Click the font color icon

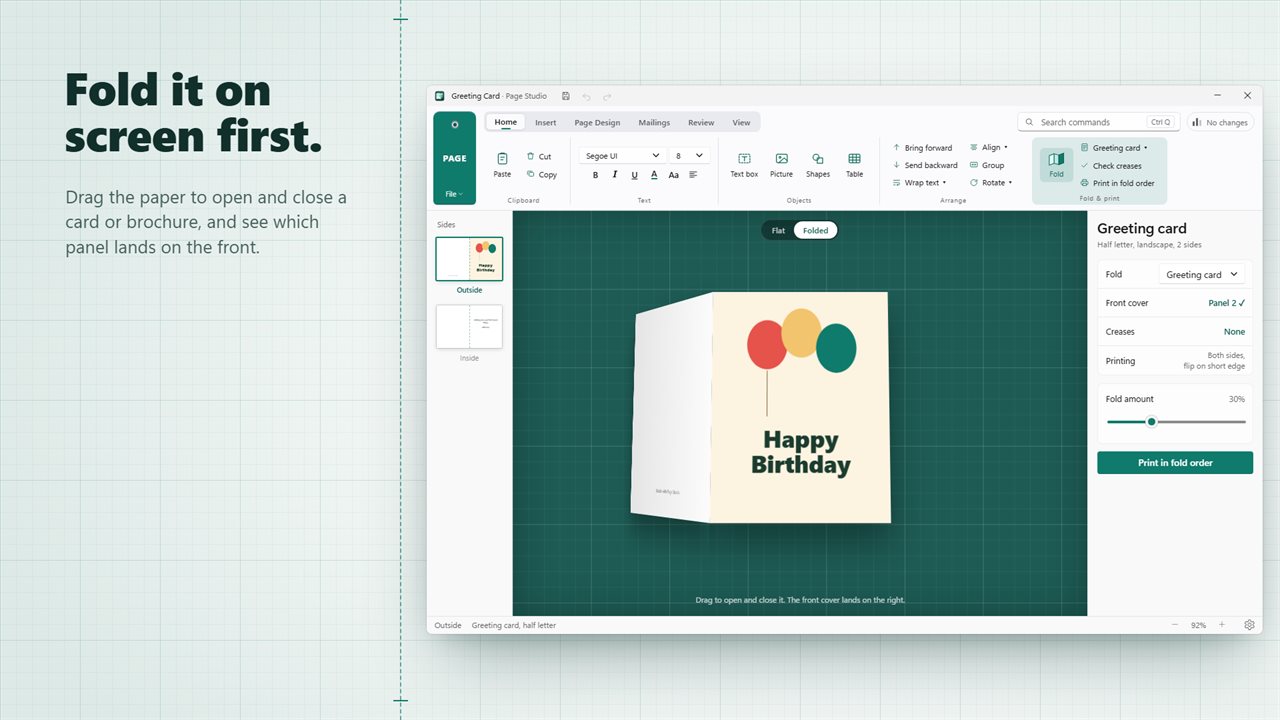(x=654, y=174)
